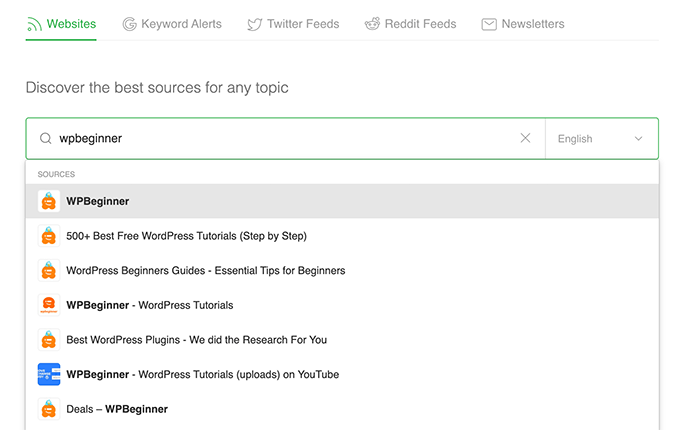Select WordPress Beginners Guides suggestion

tap(342, 270)
